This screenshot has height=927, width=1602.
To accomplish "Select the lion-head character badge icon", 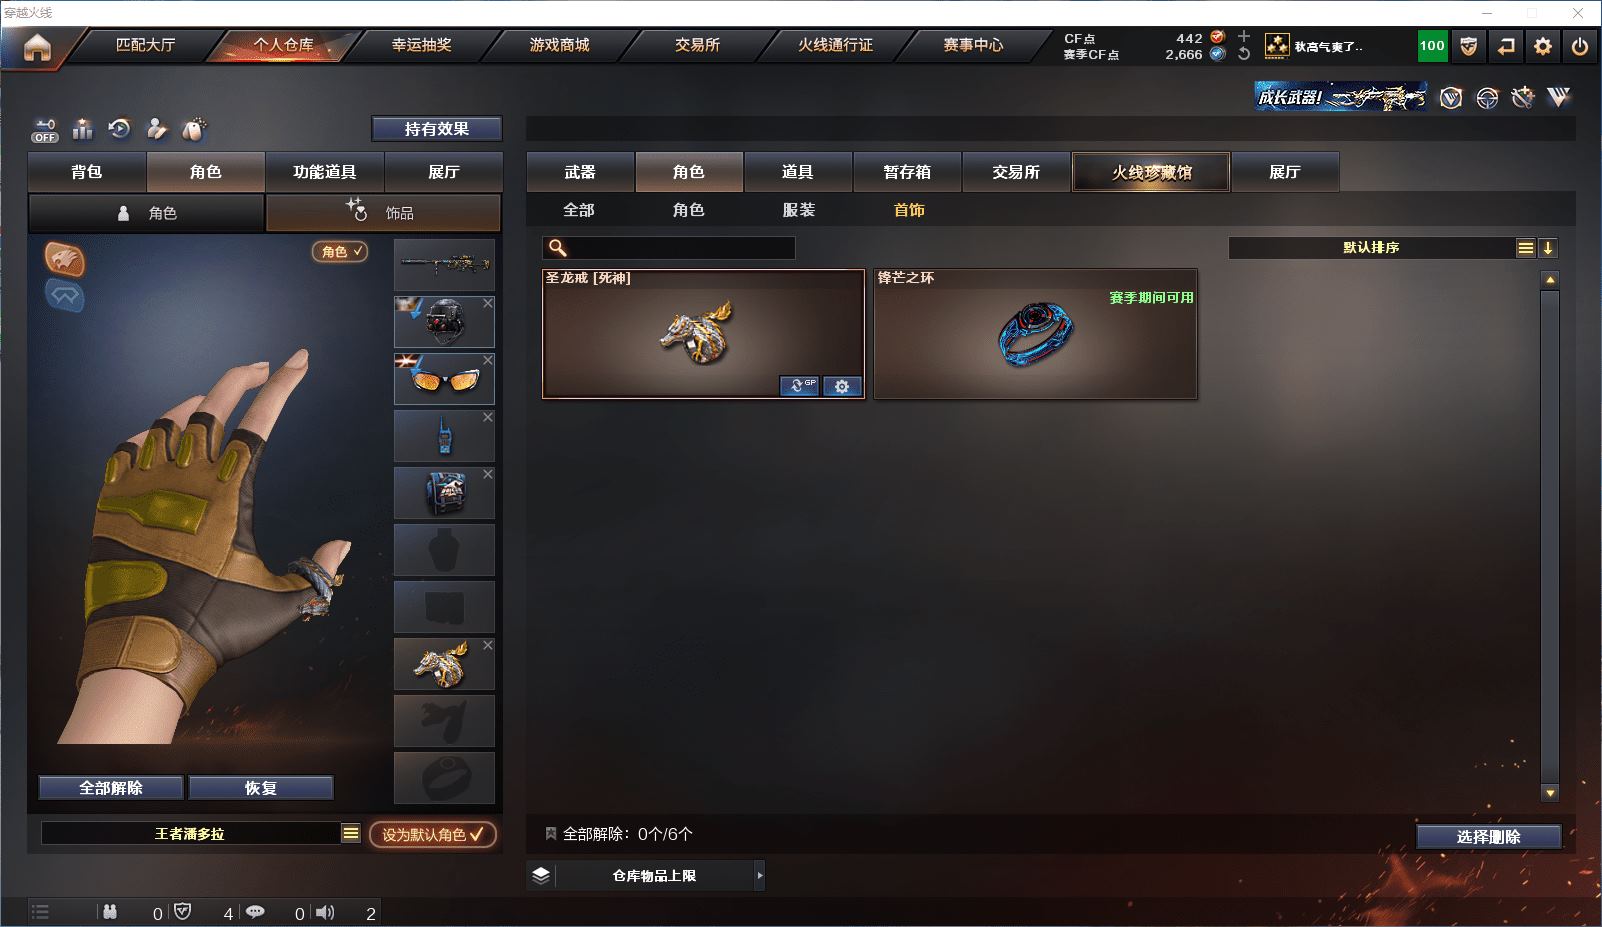I will click(65, 259).
